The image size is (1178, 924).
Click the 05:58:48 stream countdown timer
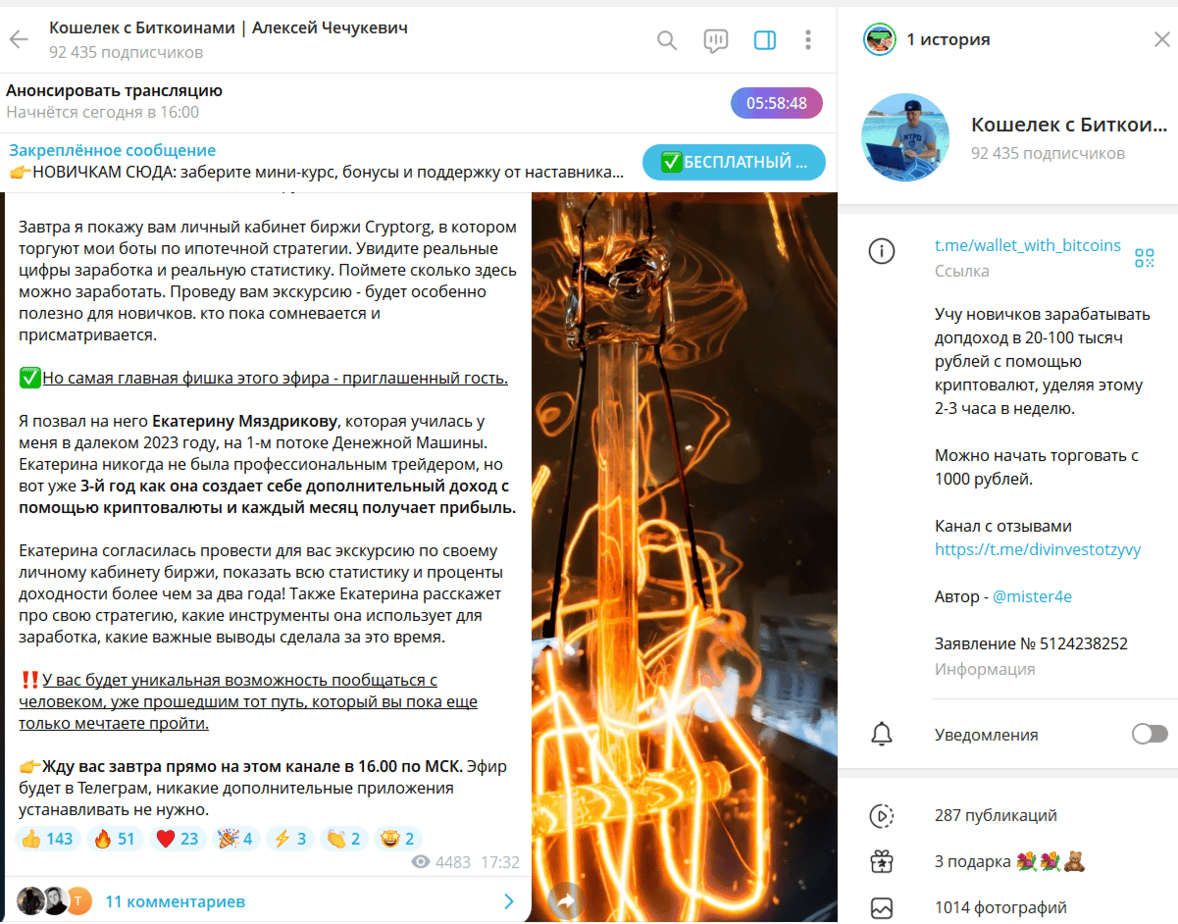coord(776,103)
